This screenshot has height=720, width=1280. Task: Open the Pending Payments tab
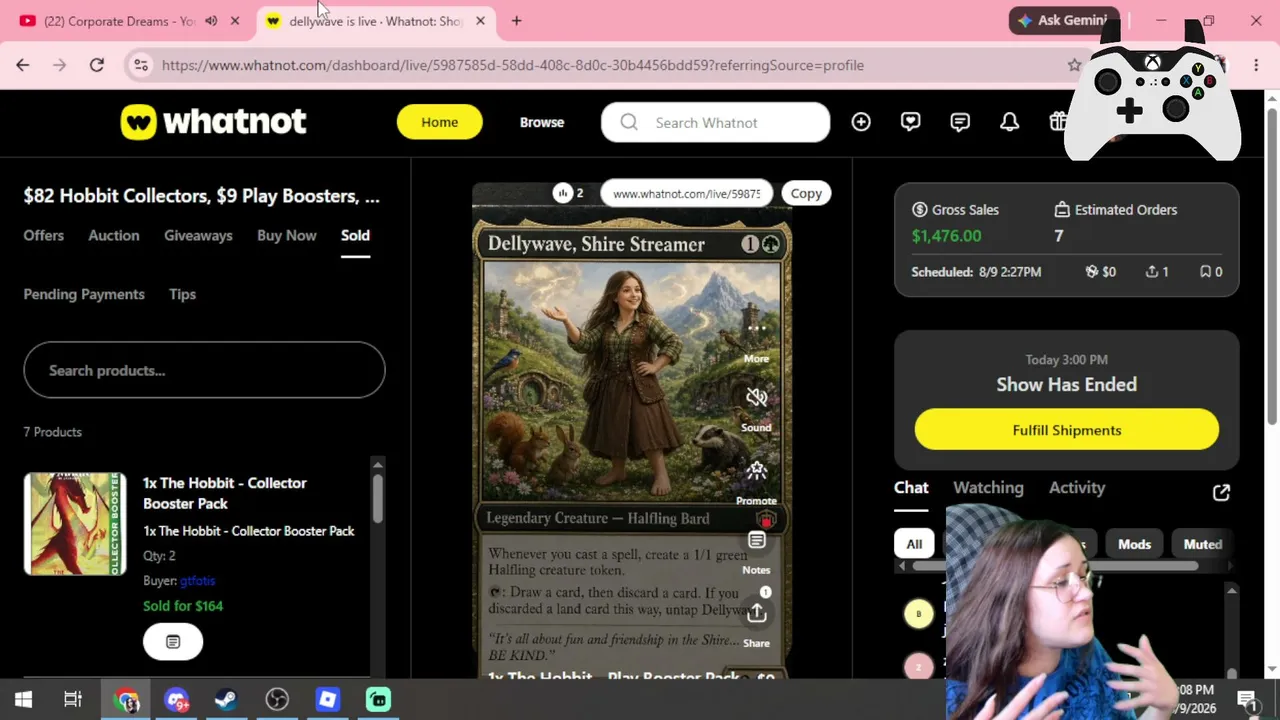[84, 294]
